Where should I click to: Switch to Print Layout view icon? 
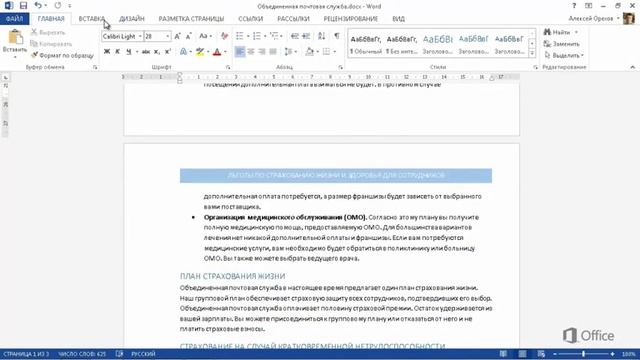522,354
